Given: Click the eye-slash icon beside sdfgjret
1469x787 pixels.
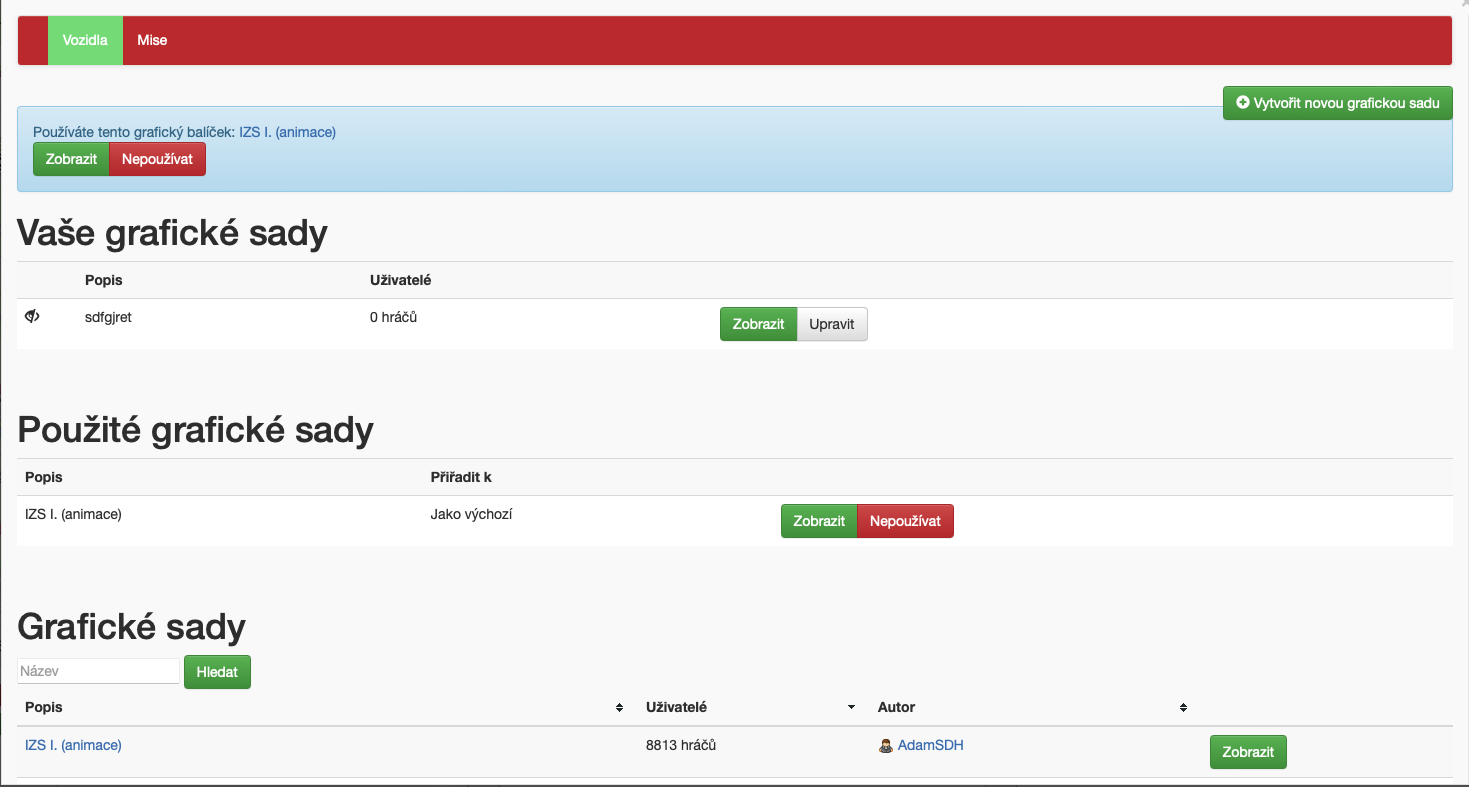Looking at the screenshot, I should point(32,316).
